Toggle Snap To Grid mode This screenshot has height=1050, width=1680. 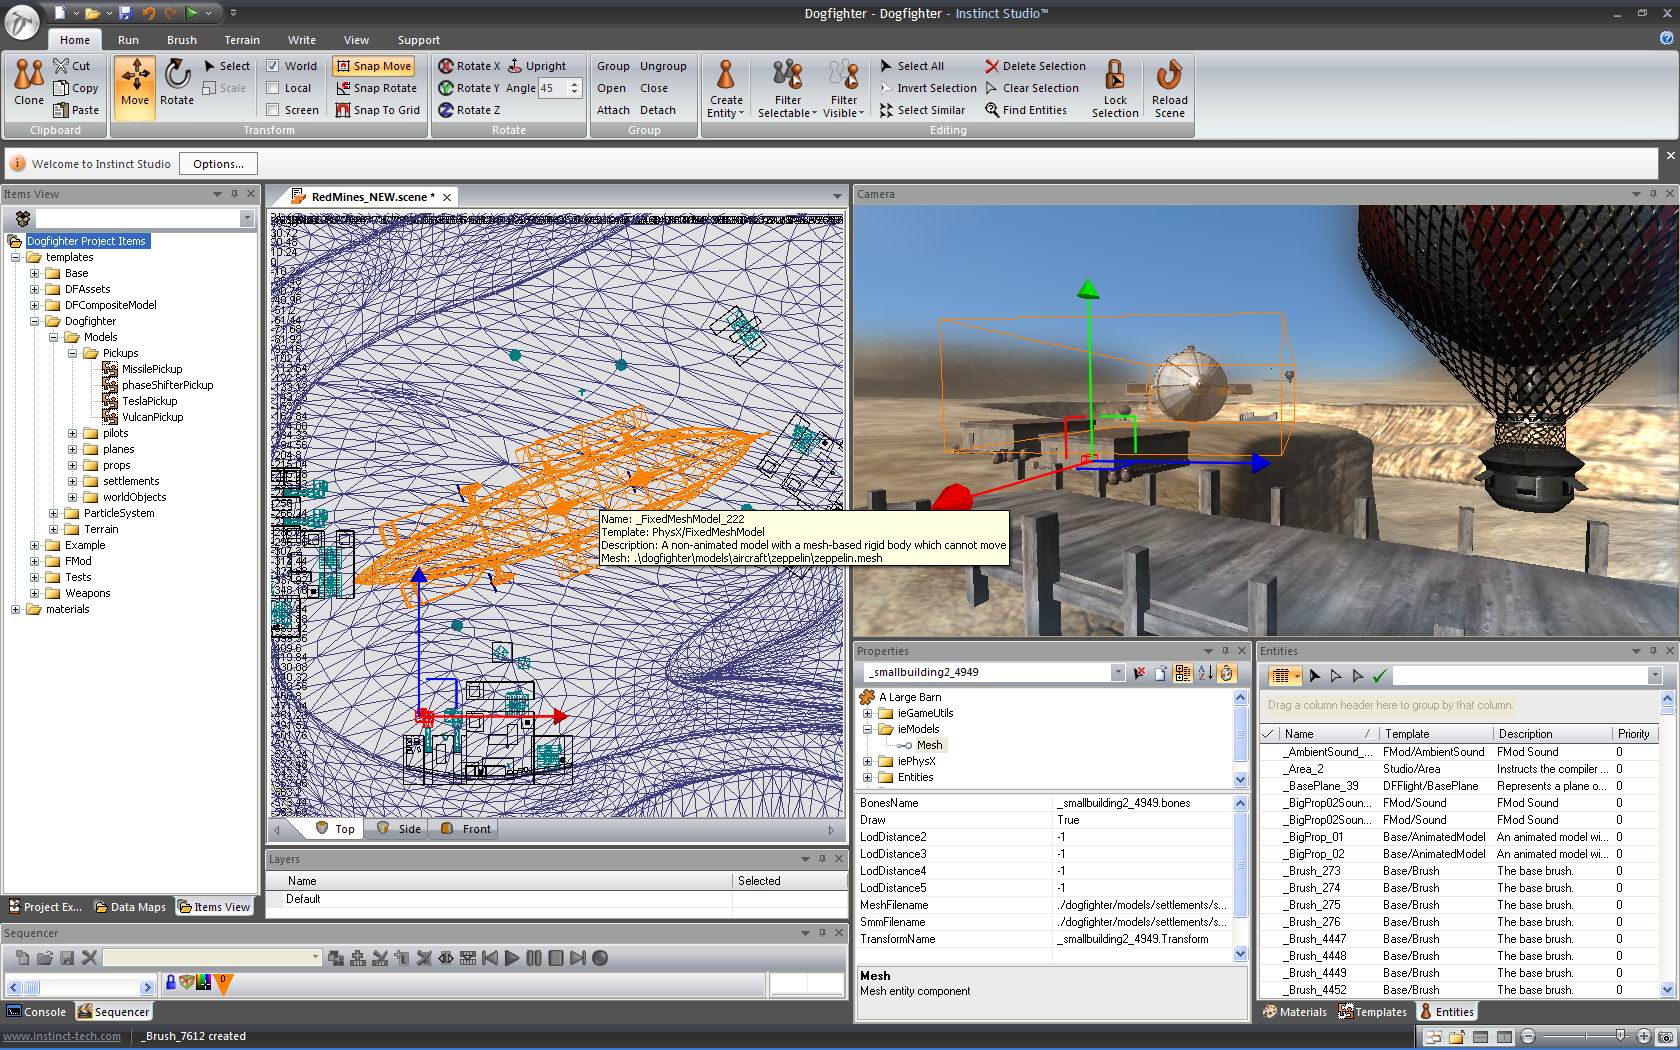click(378, 110)
